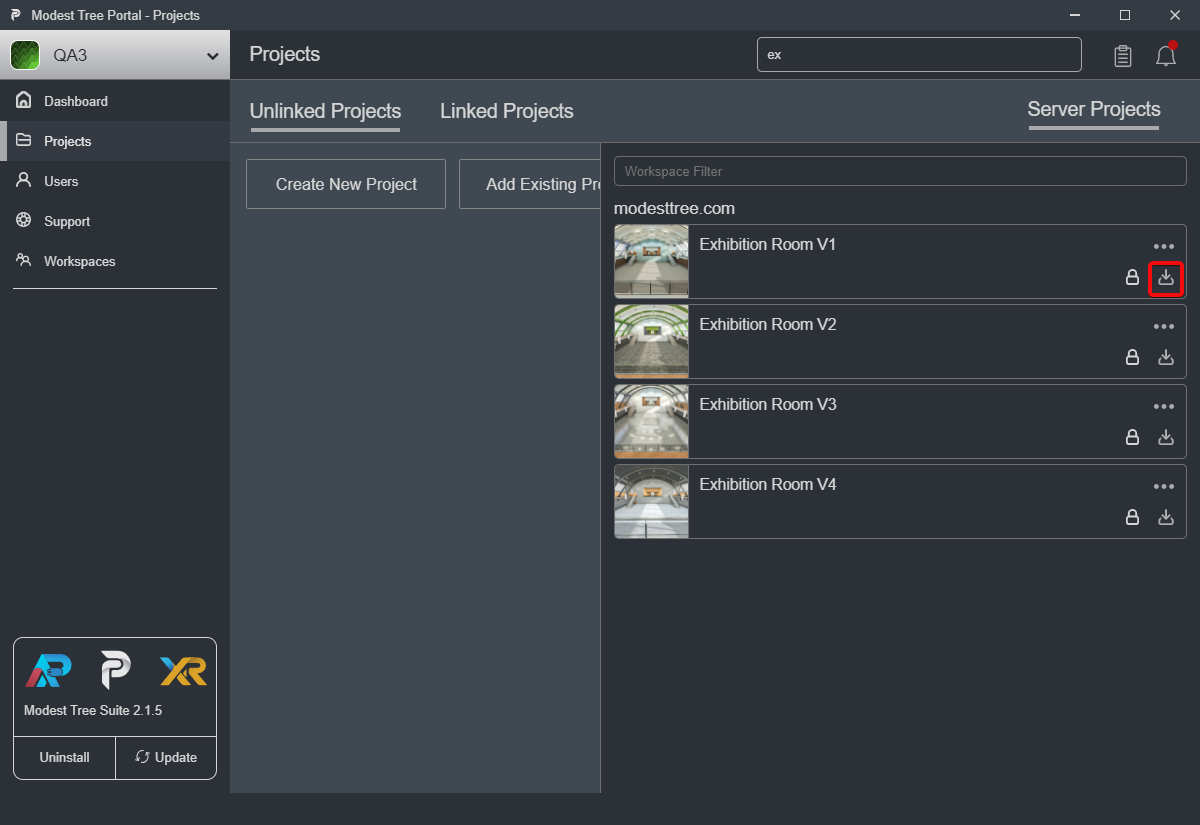This screenshot has height=825, width=1200.
Task: Select the Server Projects tab
Action: click(1094, 110)
